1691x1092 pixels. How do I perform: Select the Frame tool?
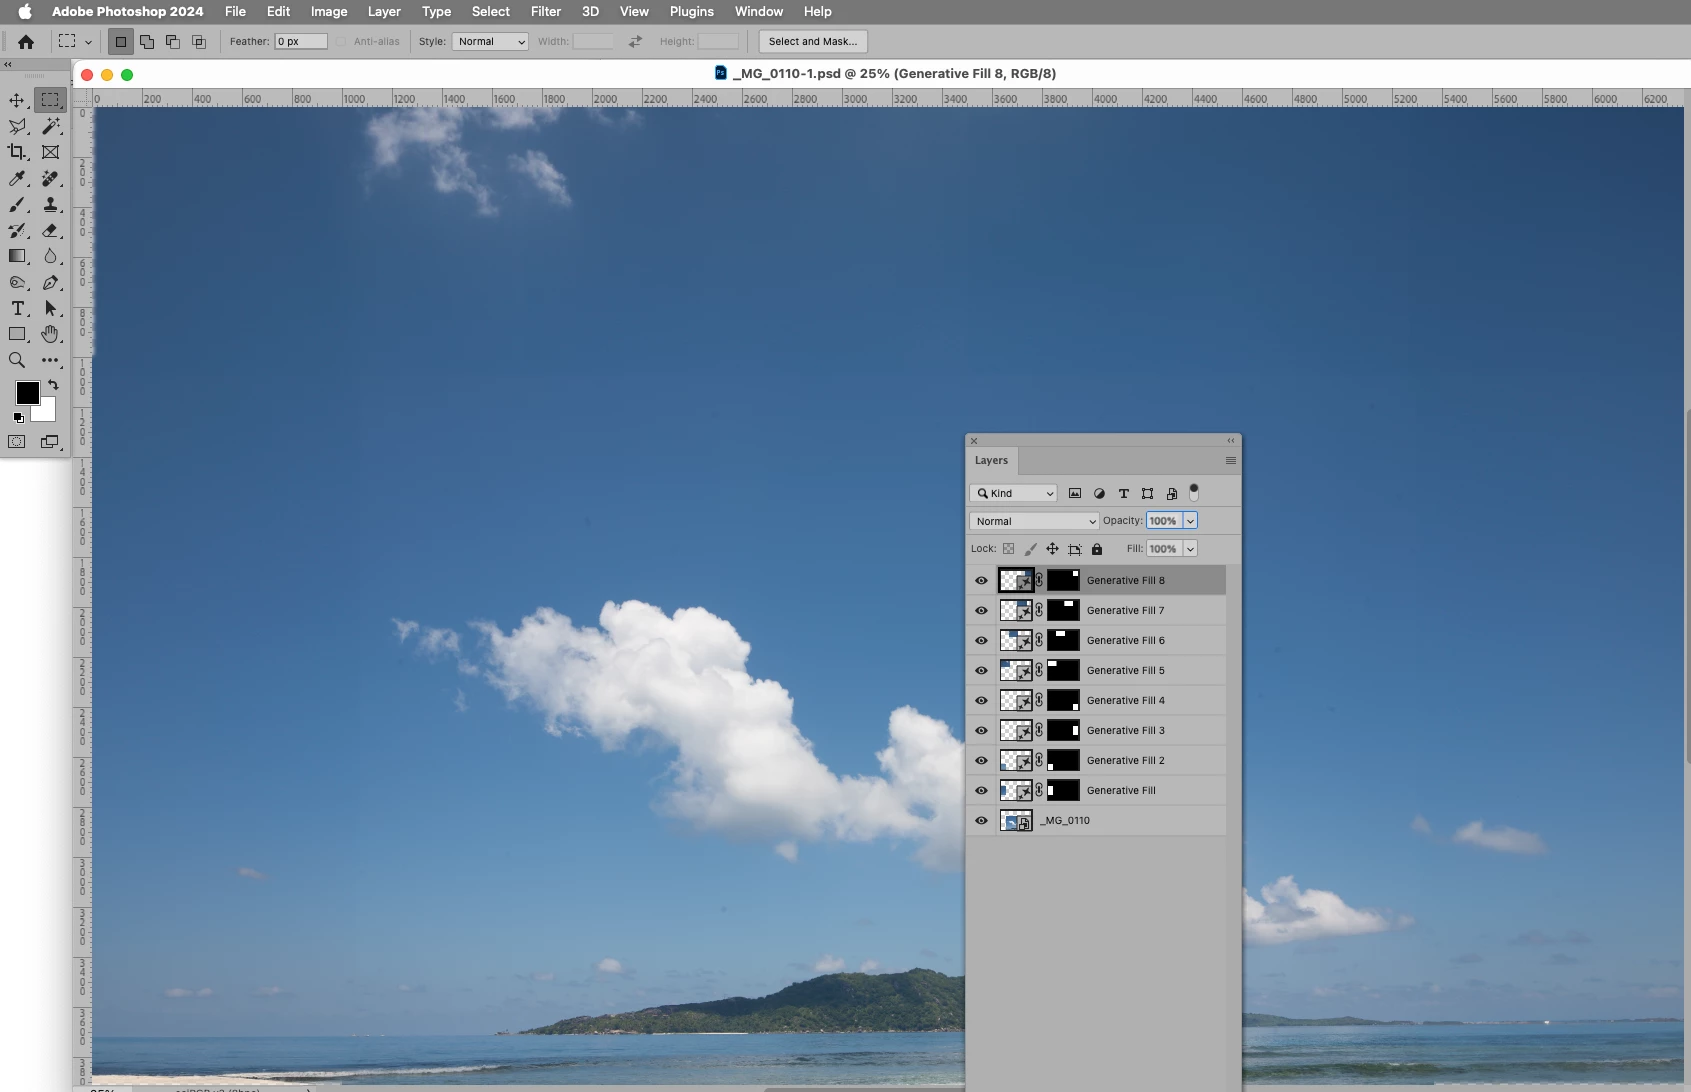pyautogui.click(x=50, y=152)
